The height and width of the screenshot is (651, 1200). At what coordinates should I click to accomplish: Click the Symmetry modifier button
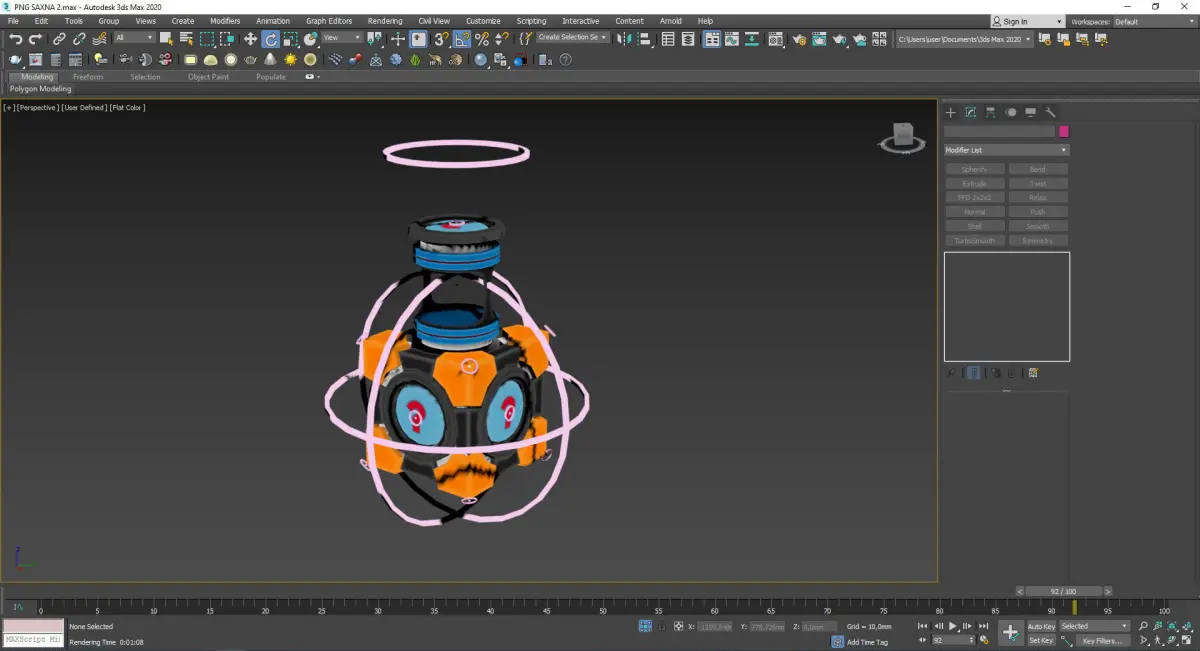coord(1038,241)
